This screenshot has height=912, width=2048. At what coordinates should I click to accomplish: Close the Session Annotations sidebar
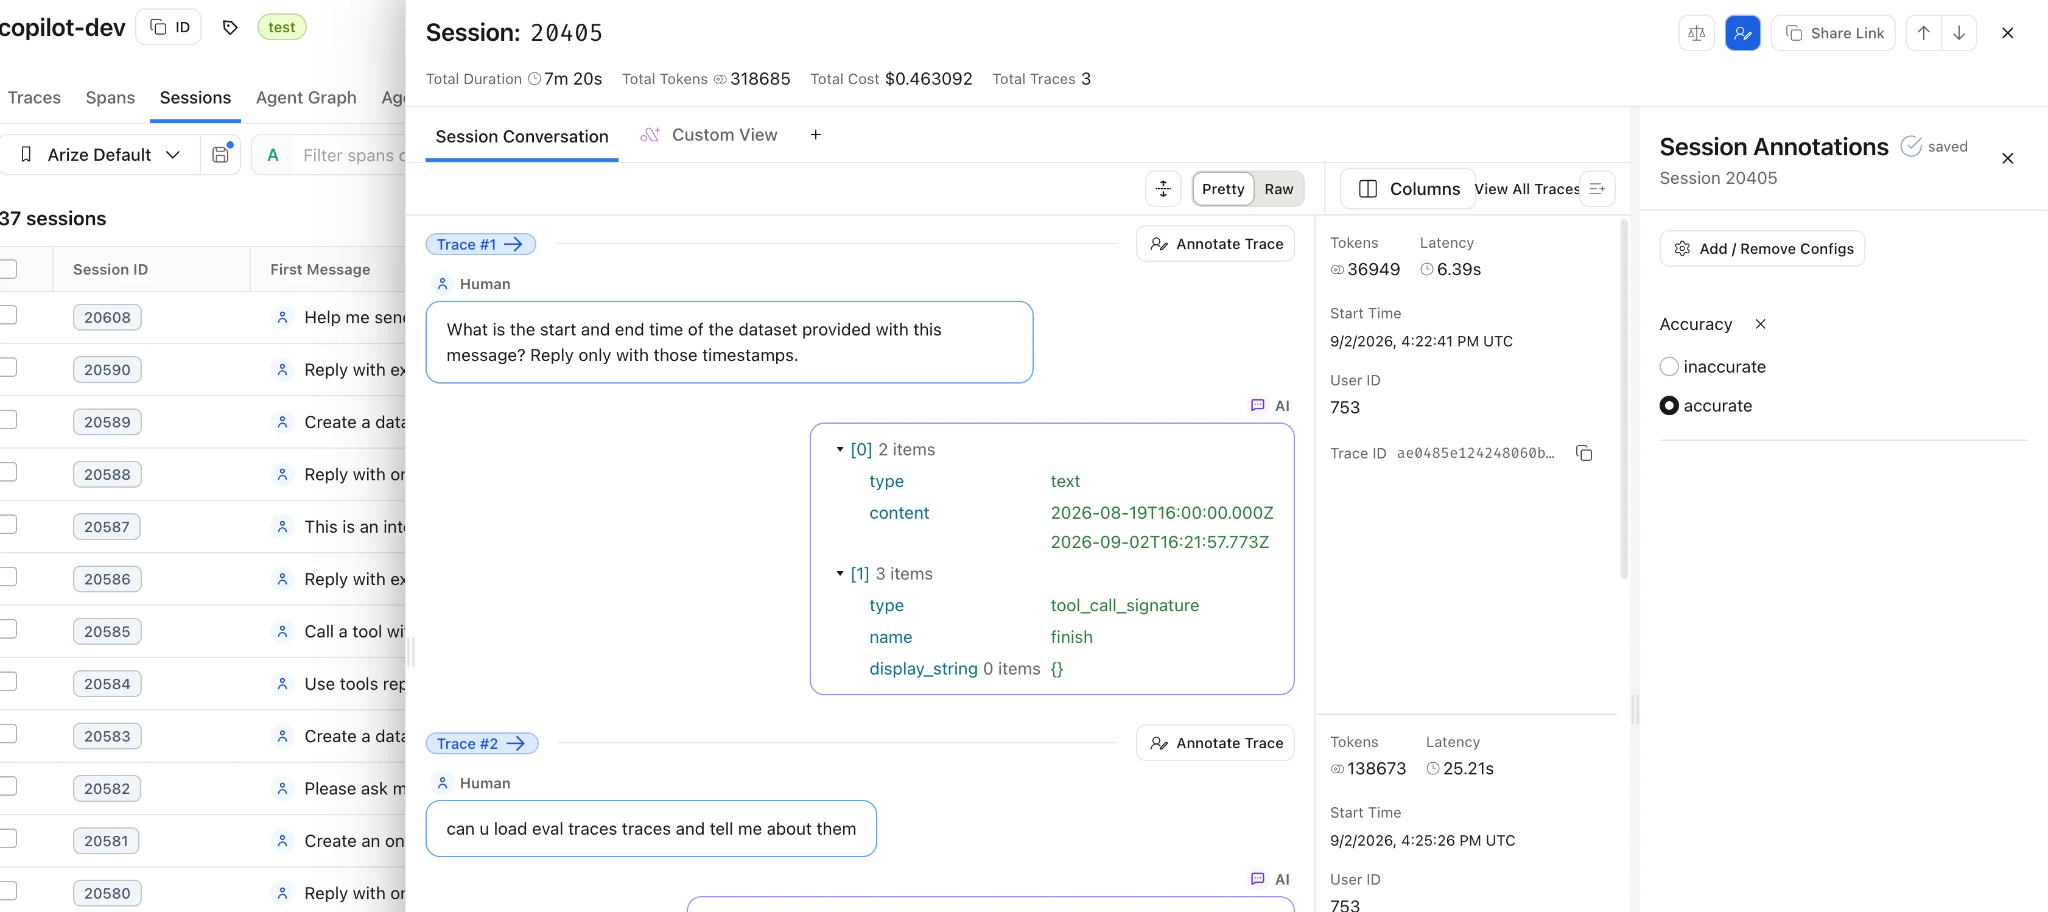pos(2007,158)
